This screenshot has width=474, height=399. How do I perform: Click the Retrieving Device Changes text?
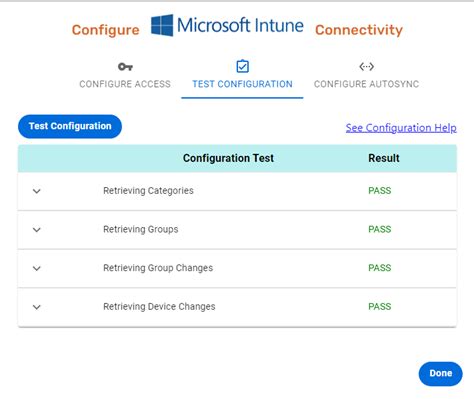tap(159, 307)
